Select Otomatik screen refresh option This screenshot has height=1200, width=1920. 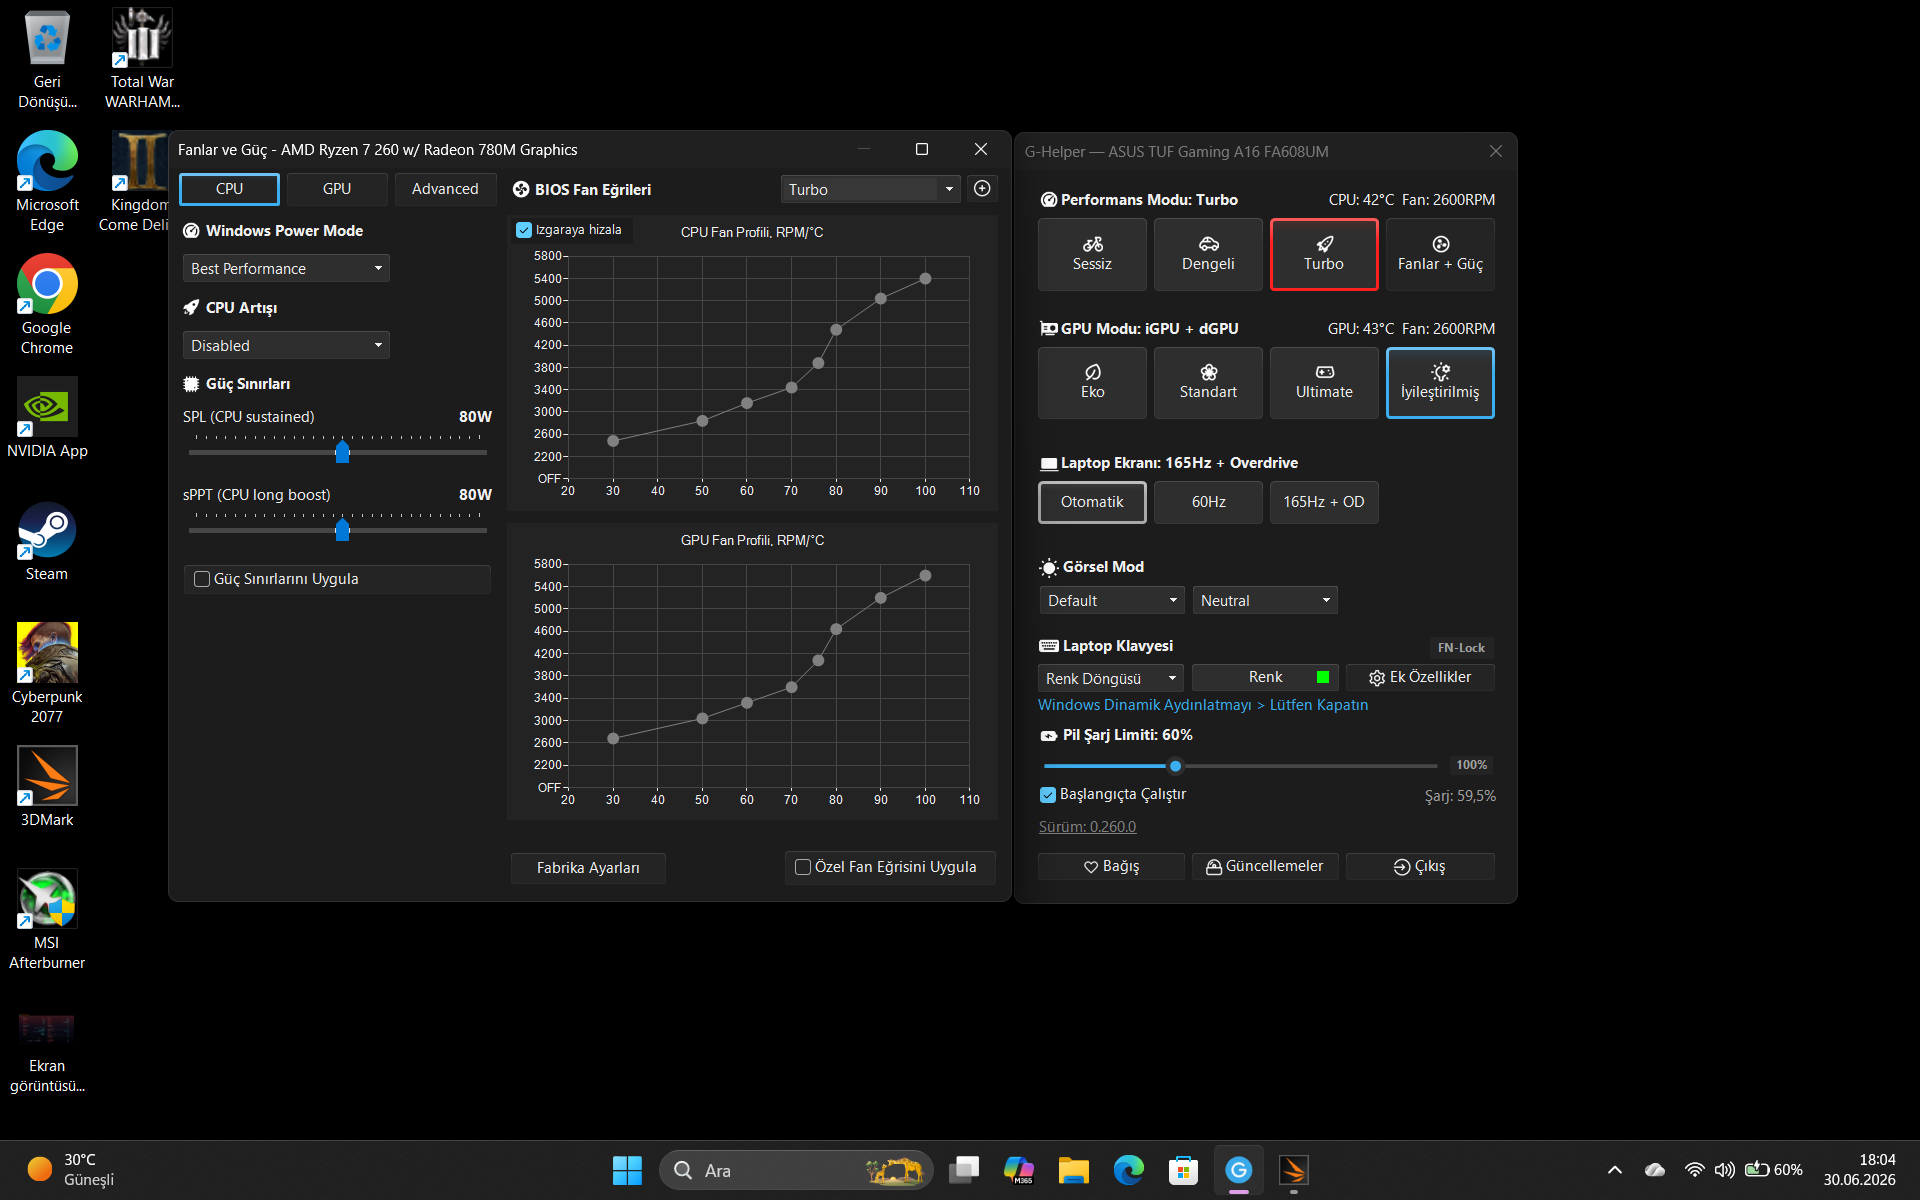[x=1092, y=502]
